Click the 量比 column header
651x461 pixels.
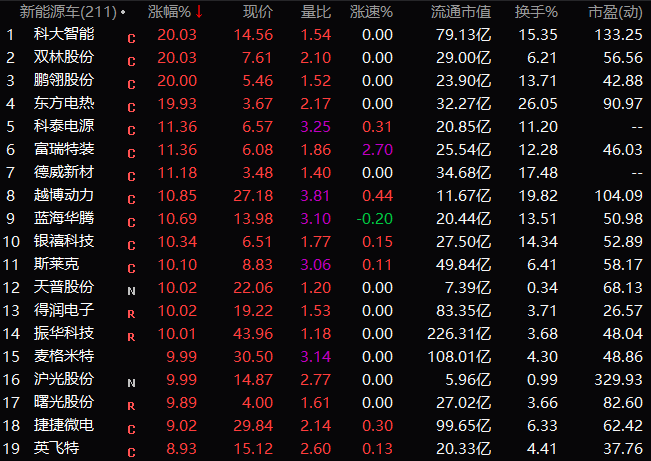tap(316, 12)
